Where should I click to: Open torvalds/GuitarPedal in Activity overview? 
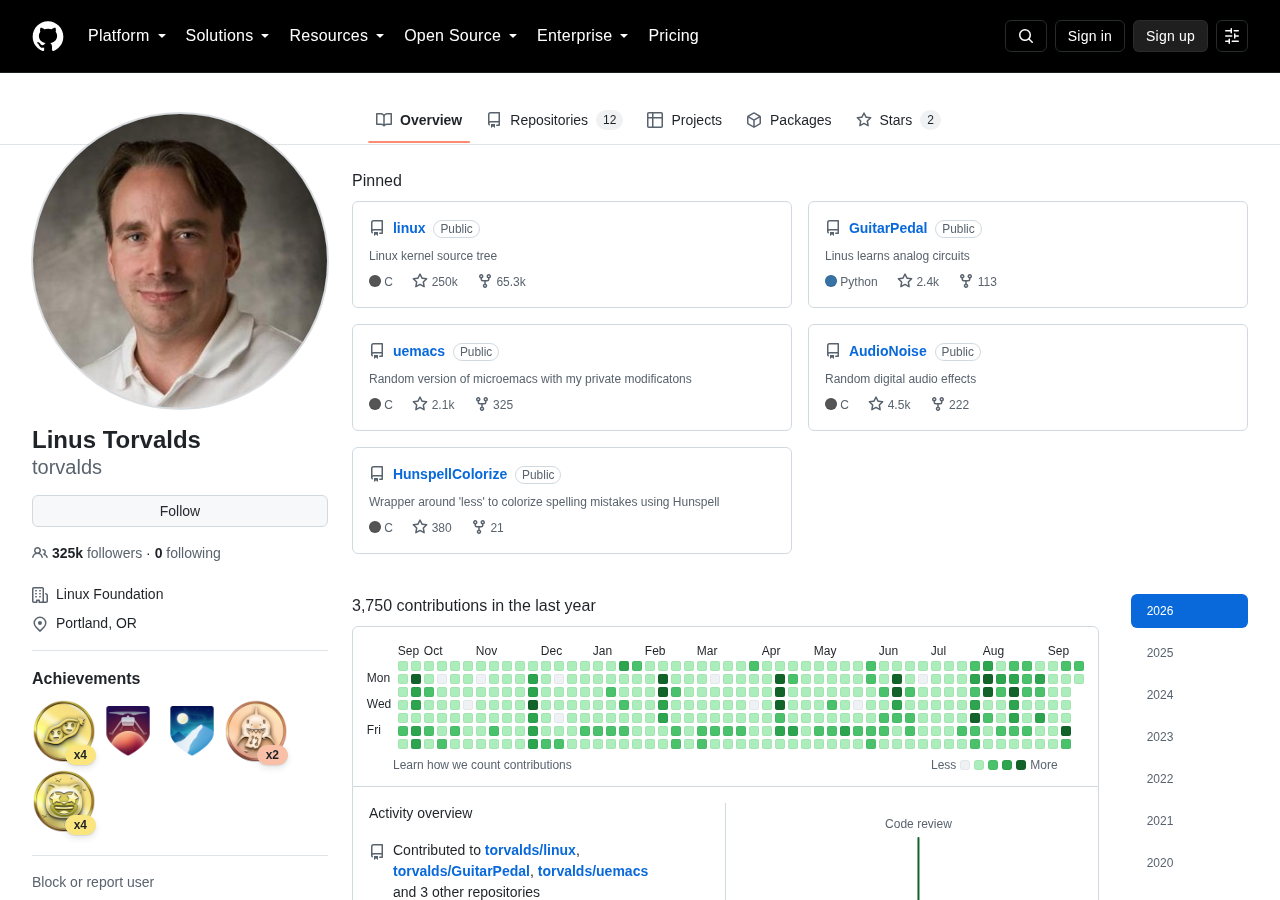point(461,871)
